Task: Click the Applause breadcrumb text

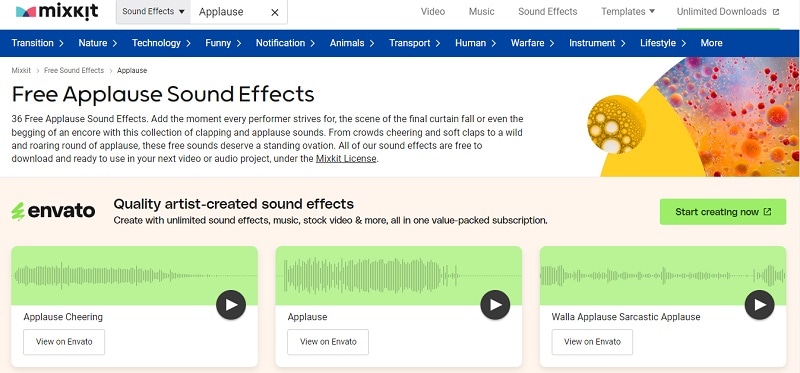Action: pyautogui.click(x=132, y=70)
